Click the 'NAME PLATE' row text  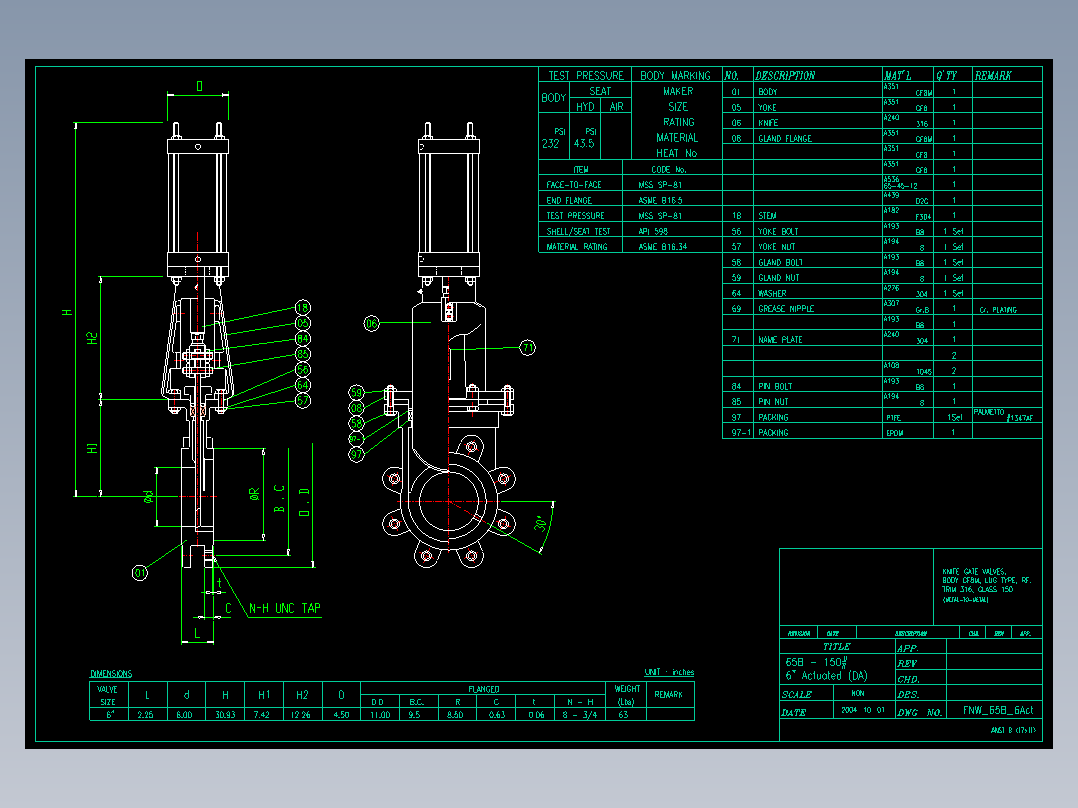[780, 340]
